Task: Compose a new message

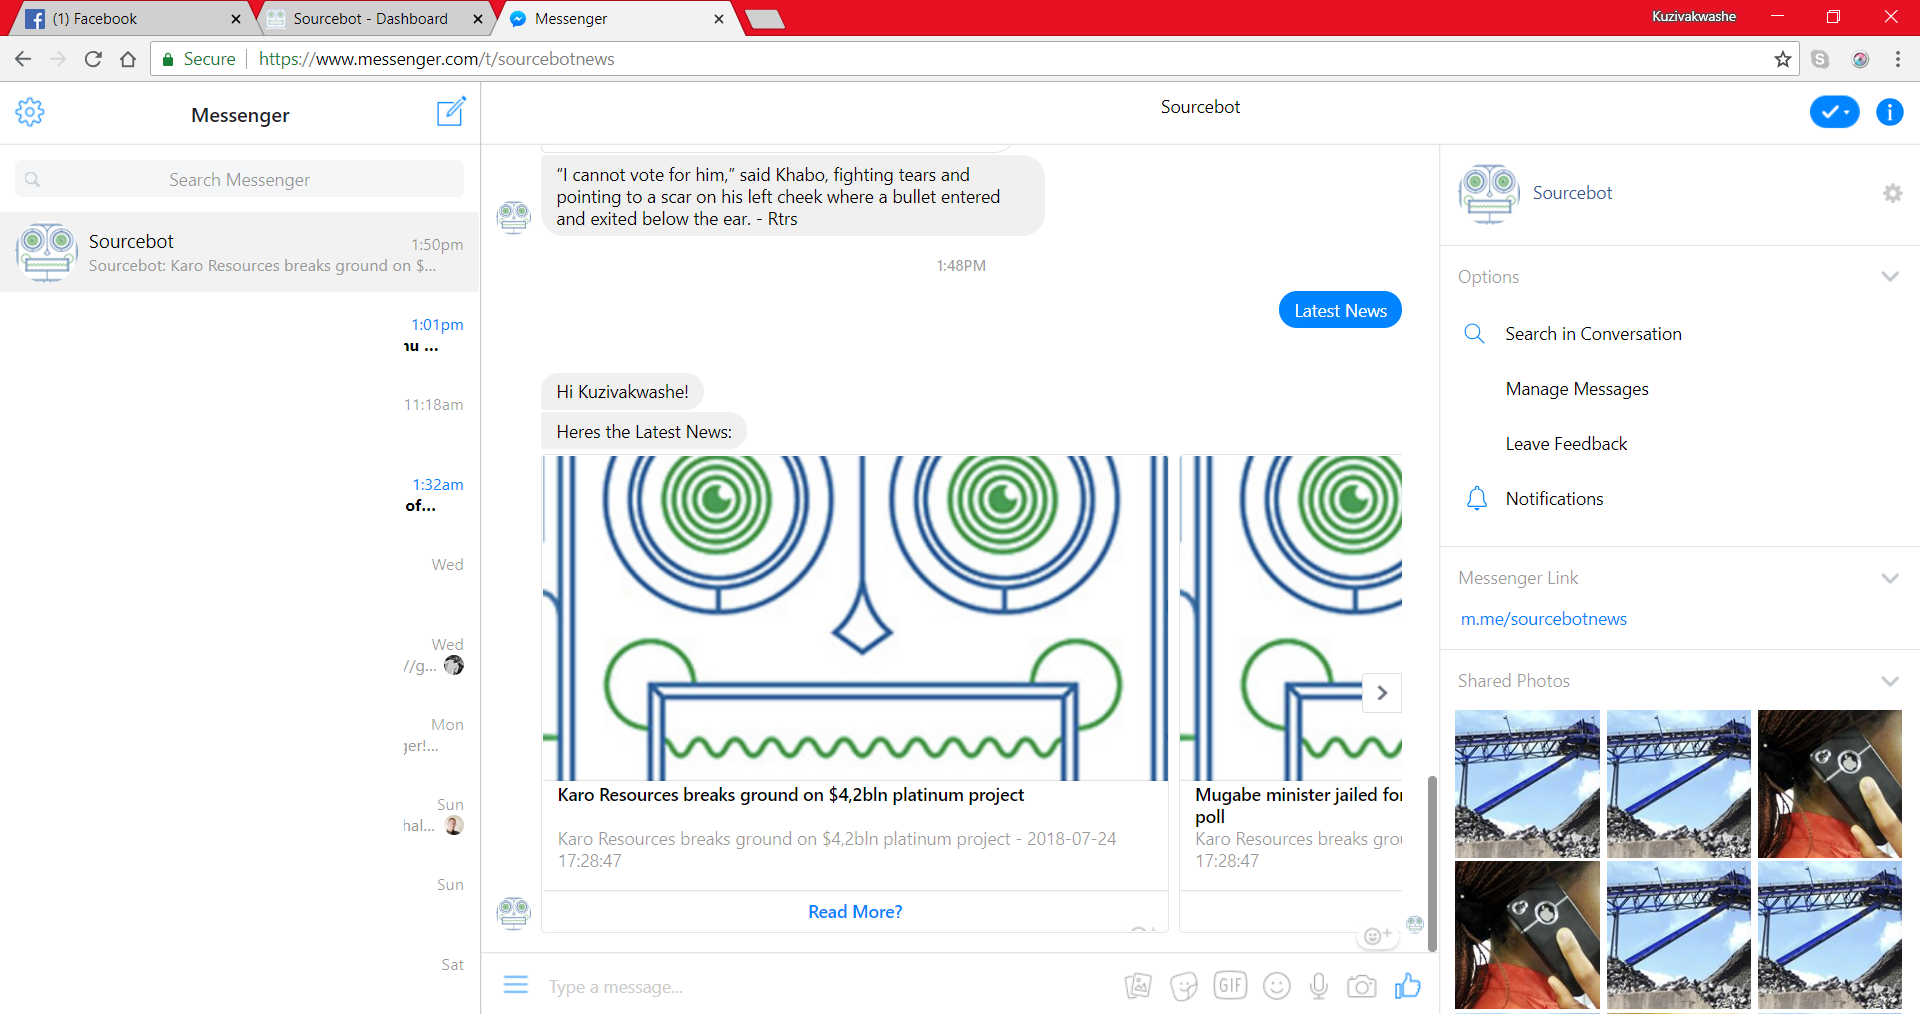Action: [451, 111]
